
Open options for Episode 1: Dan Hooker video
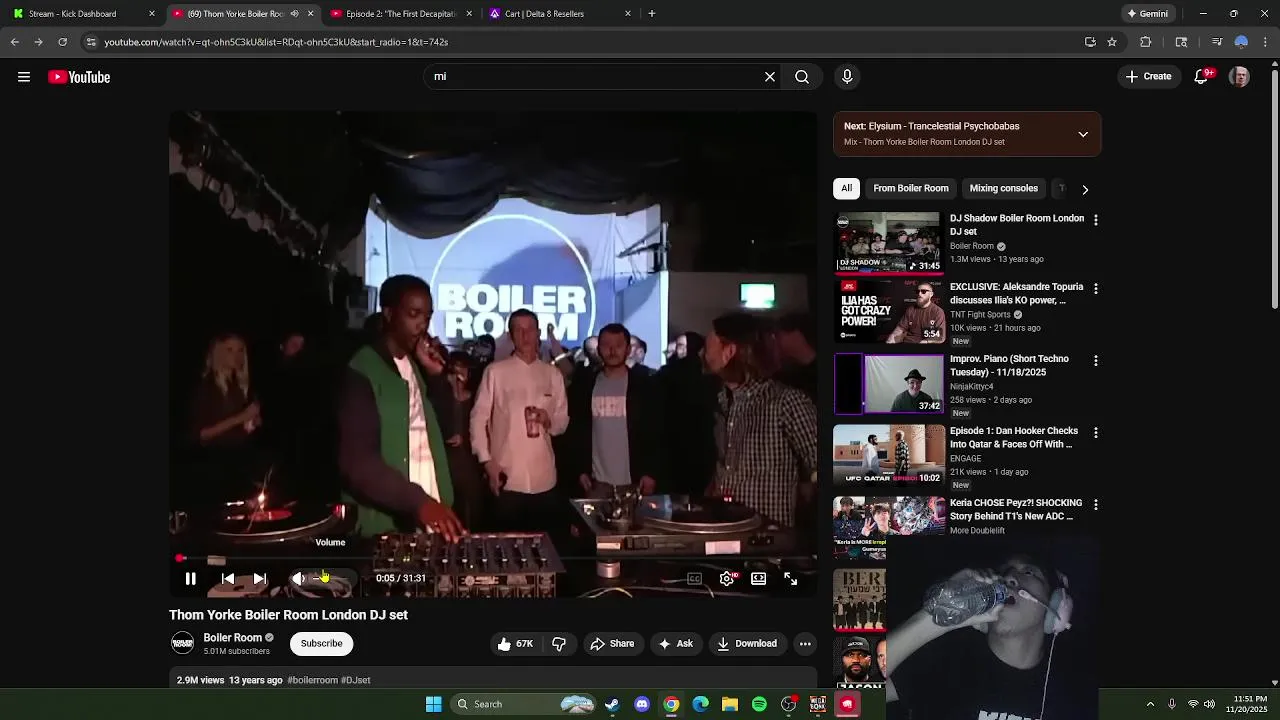coord(1096,432)
